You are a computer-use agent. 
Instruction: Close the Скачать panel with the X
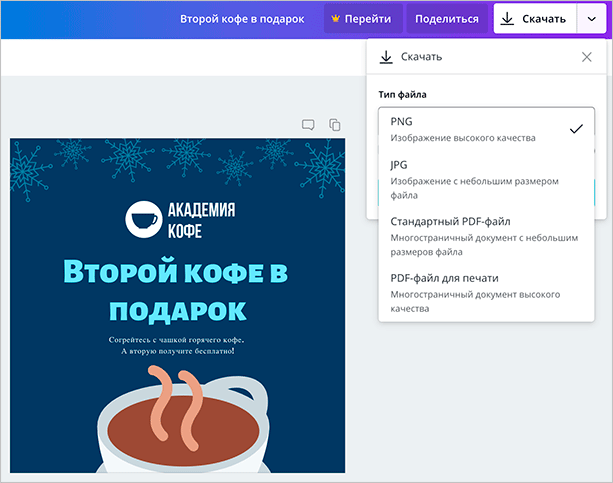[x=587, y=57]
